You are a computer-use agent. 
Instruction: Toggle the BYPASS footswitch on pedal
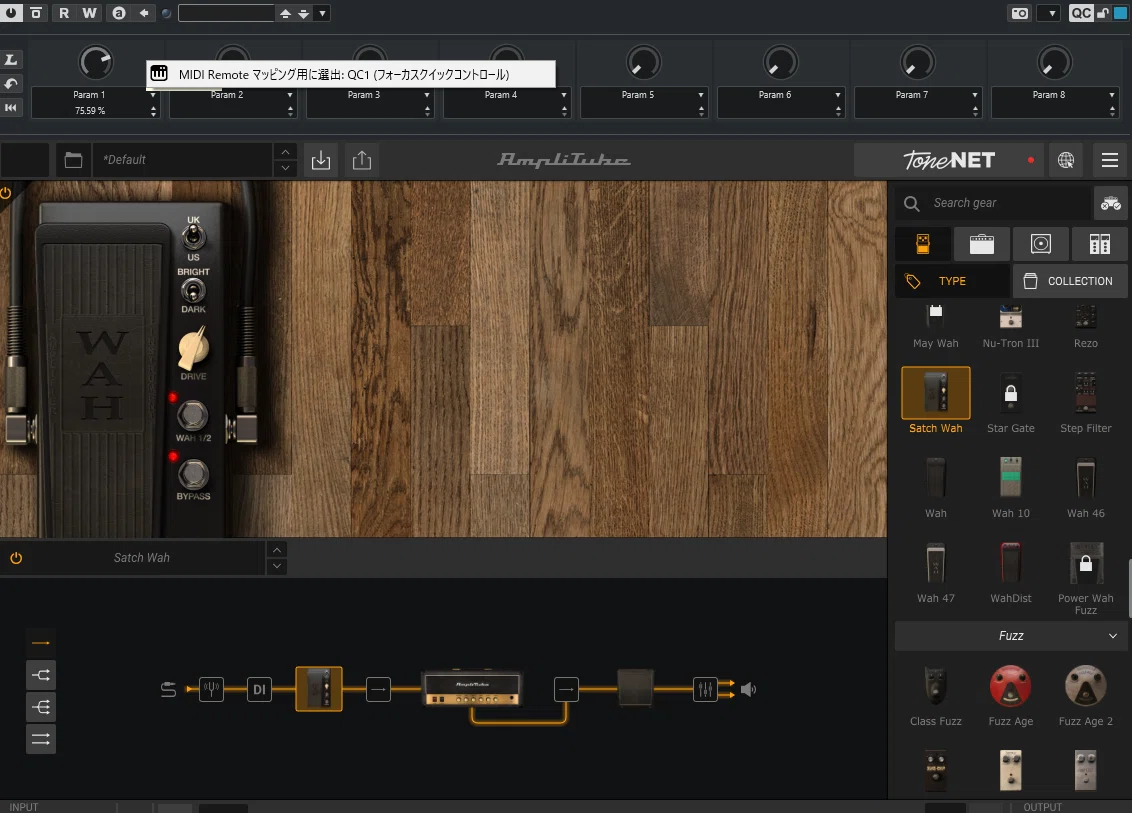pos(193,474)
